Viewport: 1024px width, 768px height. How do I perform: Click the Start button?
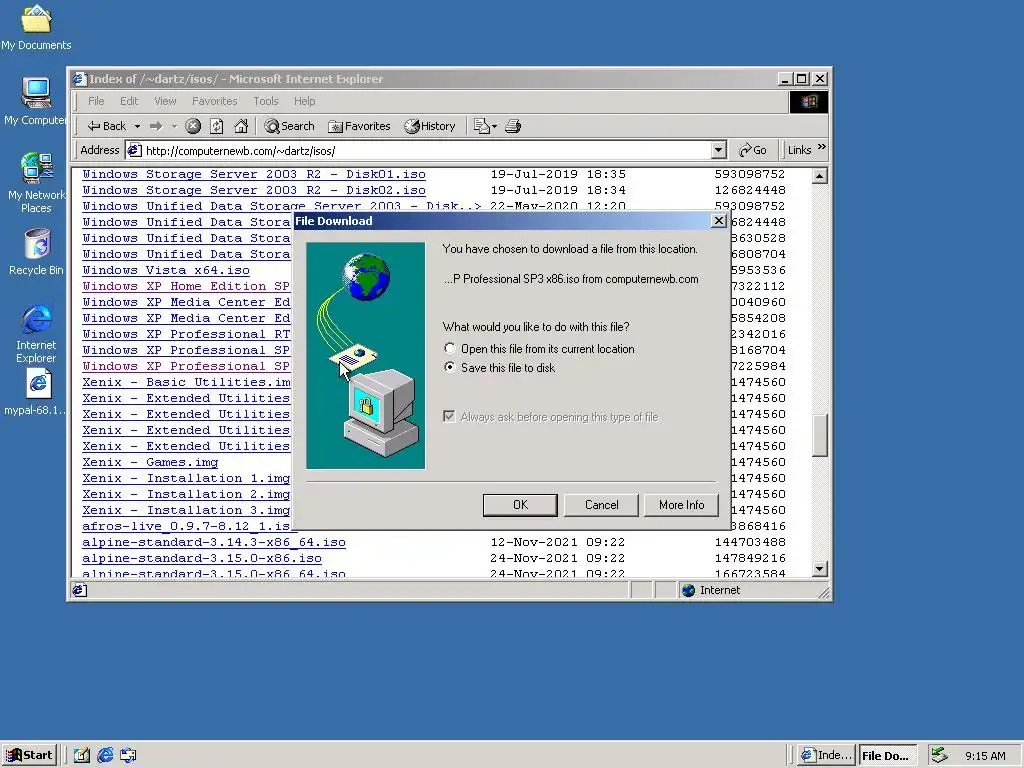click(x=30, y=755)
